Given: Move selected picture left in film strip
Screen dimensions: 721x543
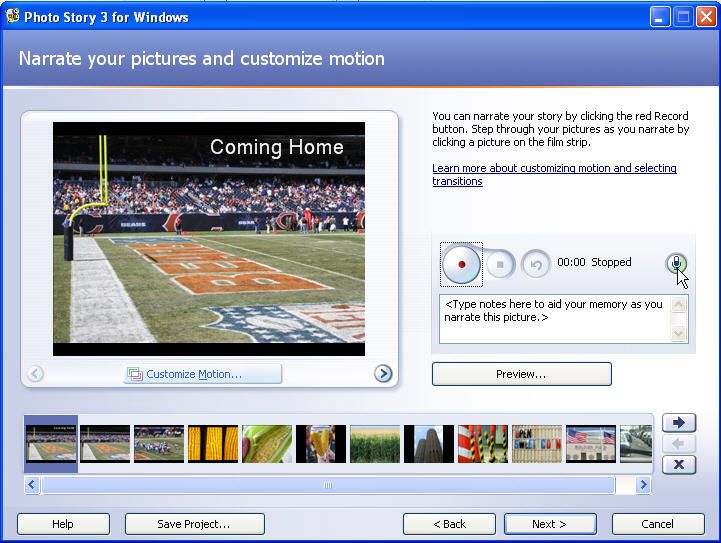Looking at the screenshot, I should (x=679, y=444).
